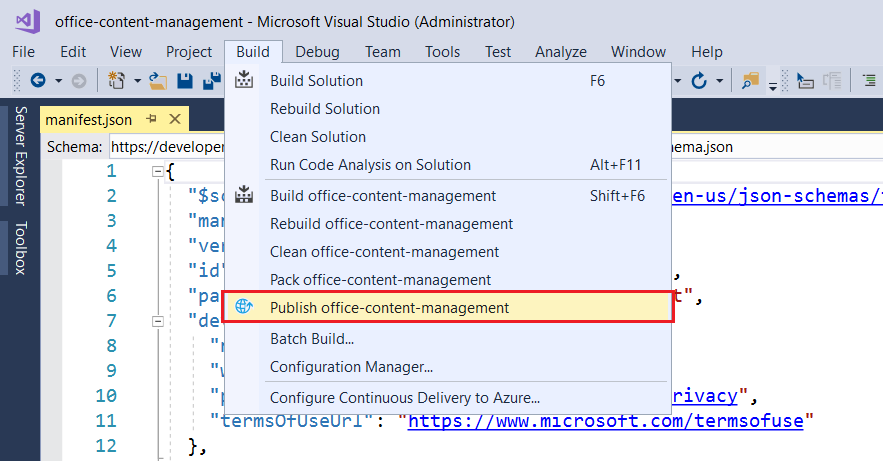The height and width of the screenshot is (461, 883).
Task: Open the toolbar overflow options dropdown
Action: tap(773, 86)
